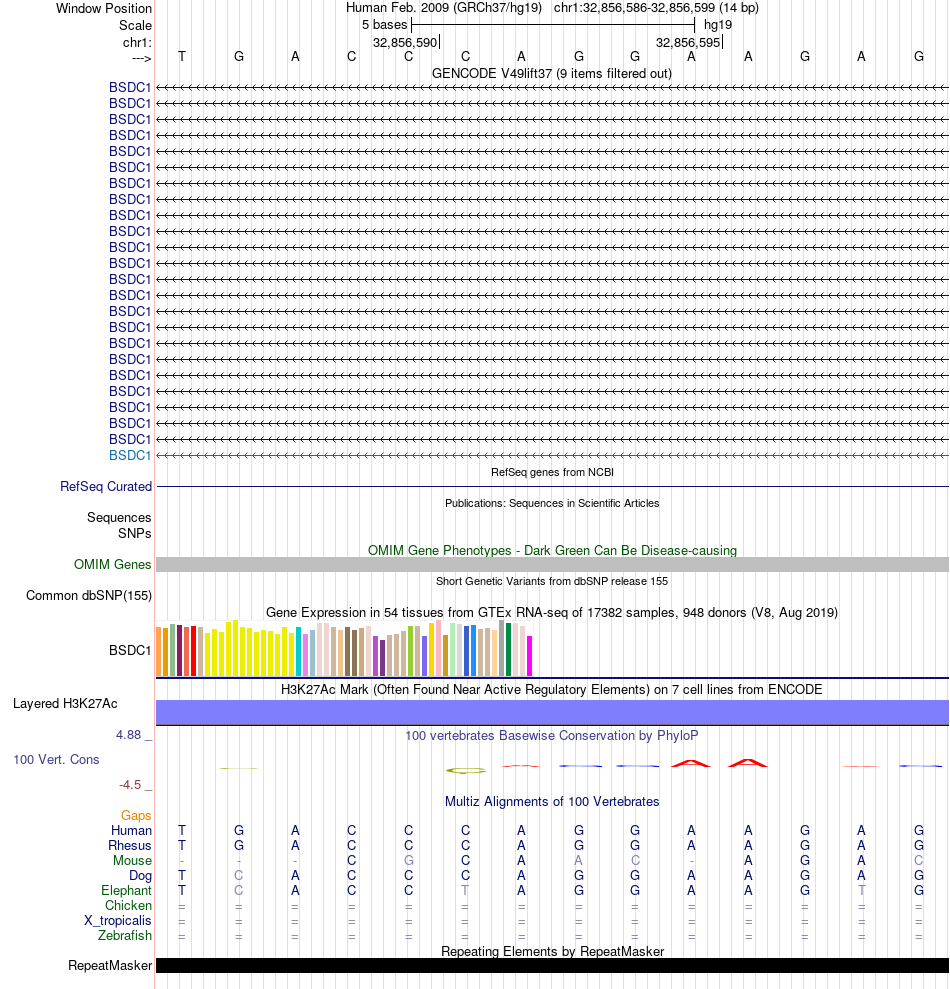Click the Rhesus alignment row label
Screen dimensions: 950x989
130,846
